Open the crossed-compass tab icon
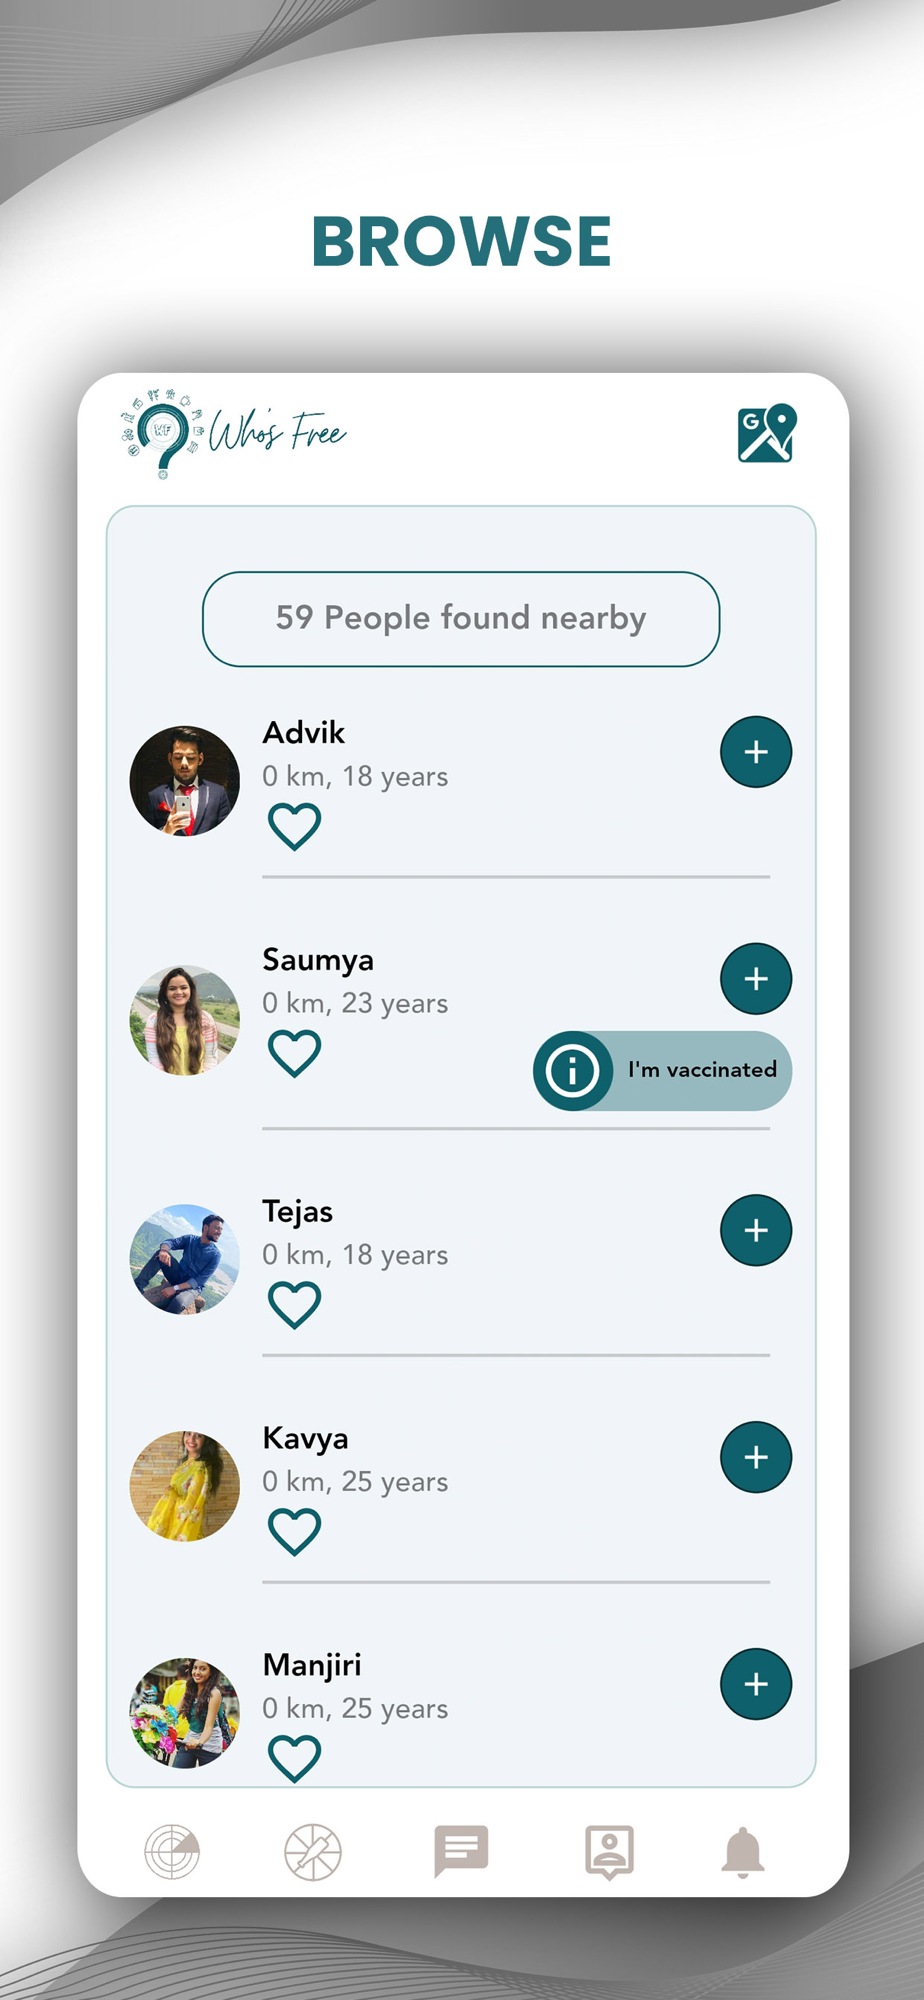Screen dimensions: 924x2000 [x=313, y=1852]
